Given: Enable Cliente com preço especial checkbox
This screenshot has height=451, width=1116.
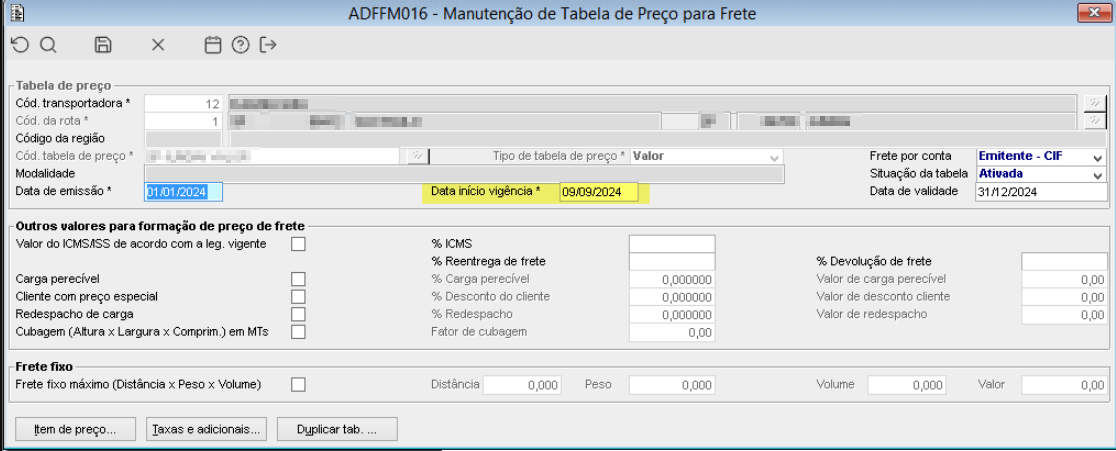Looking at the screenshot, I should (x=298, y=296).
